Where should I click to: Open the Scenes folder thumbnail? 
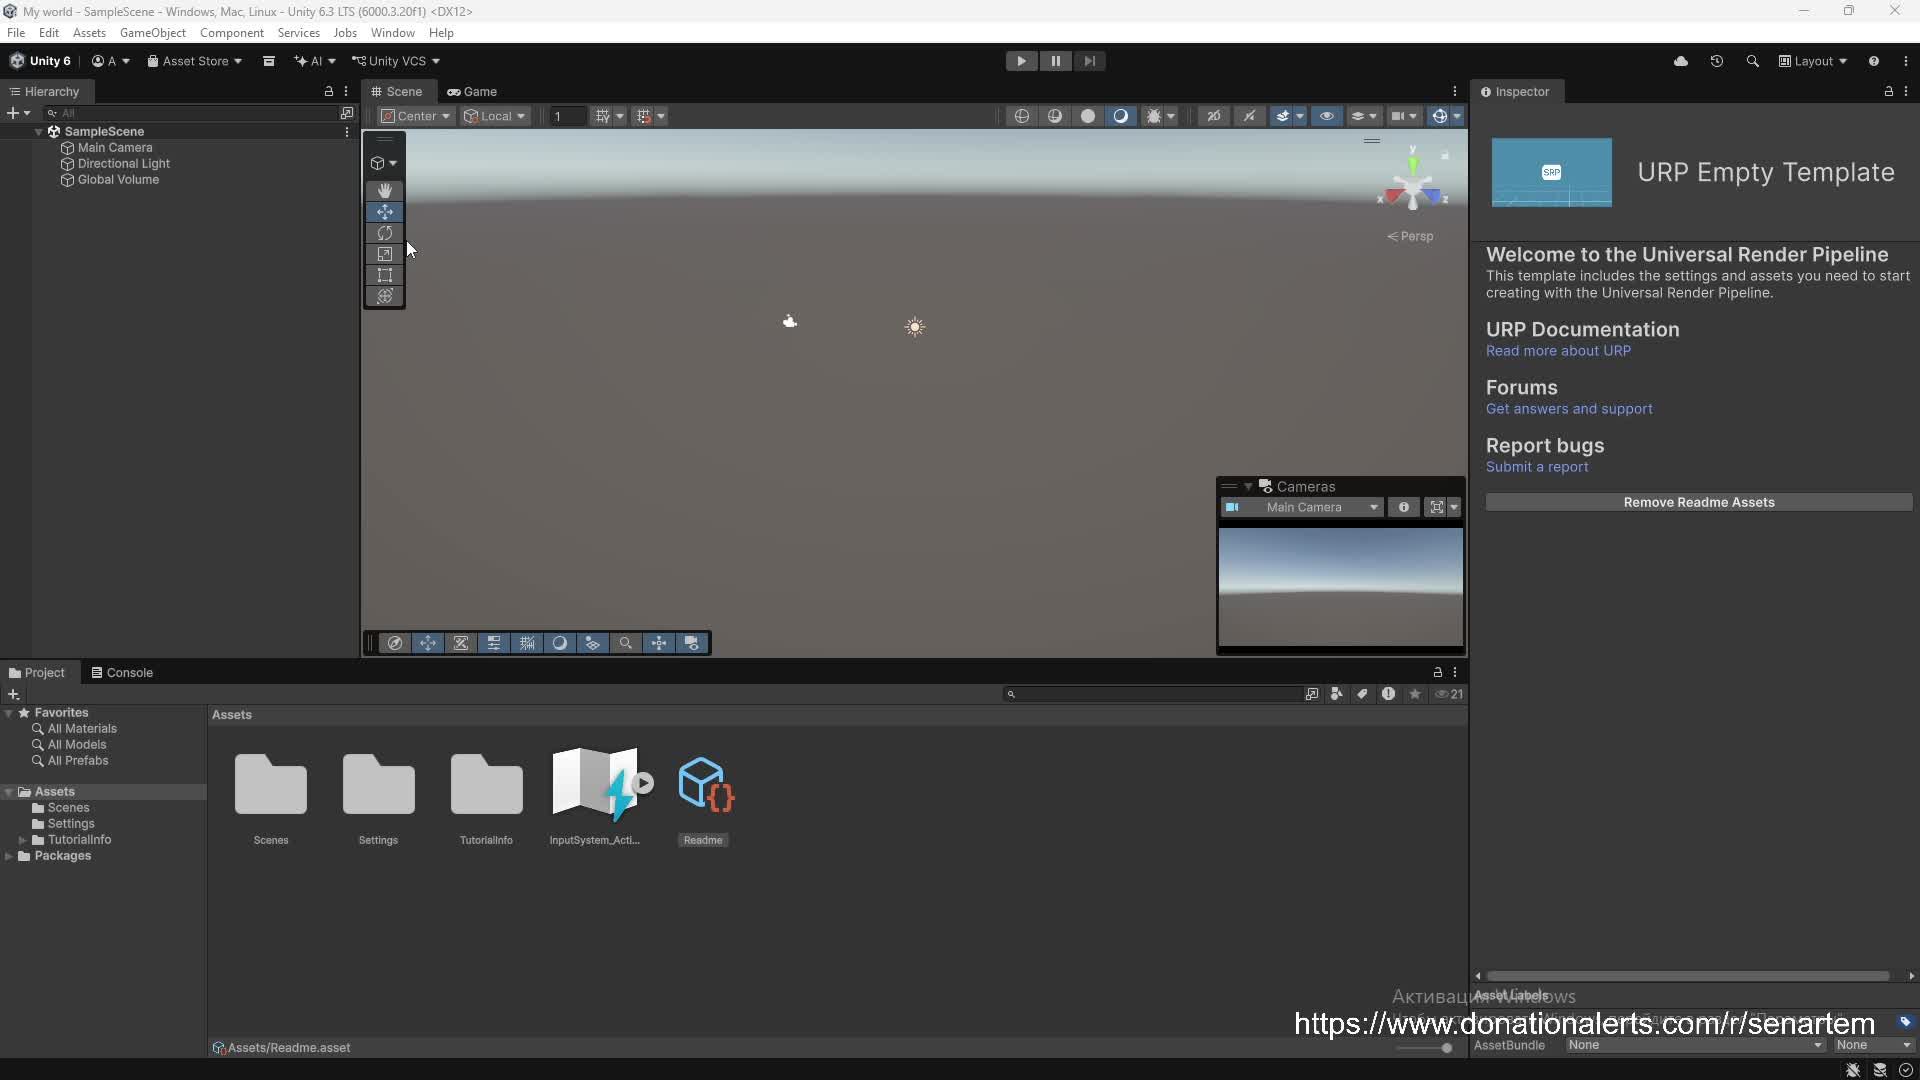(270, 786)
